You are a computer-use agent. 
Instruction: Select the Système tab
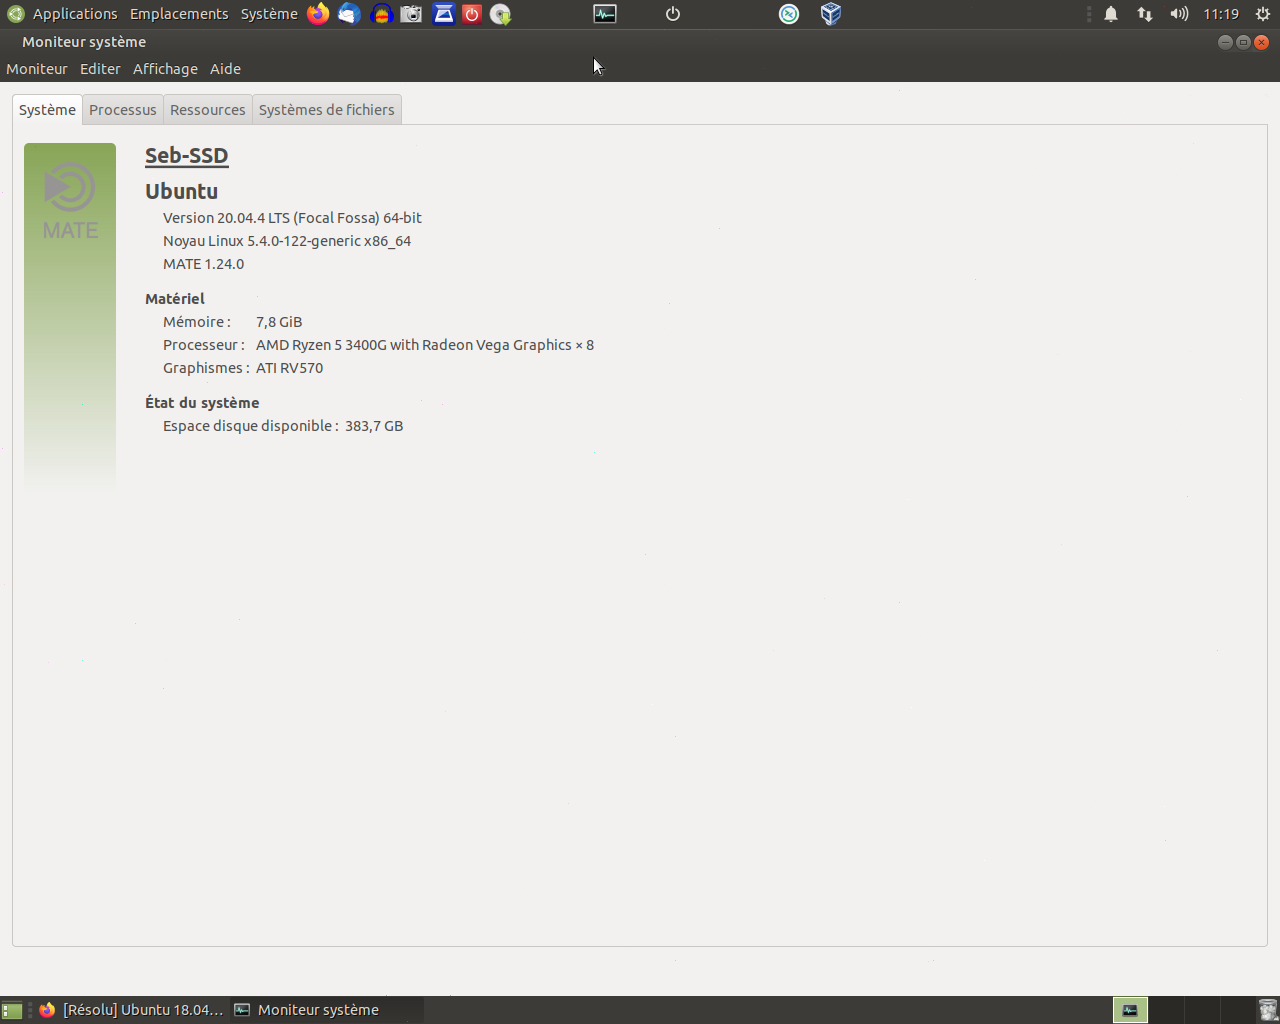pos(47,110)
